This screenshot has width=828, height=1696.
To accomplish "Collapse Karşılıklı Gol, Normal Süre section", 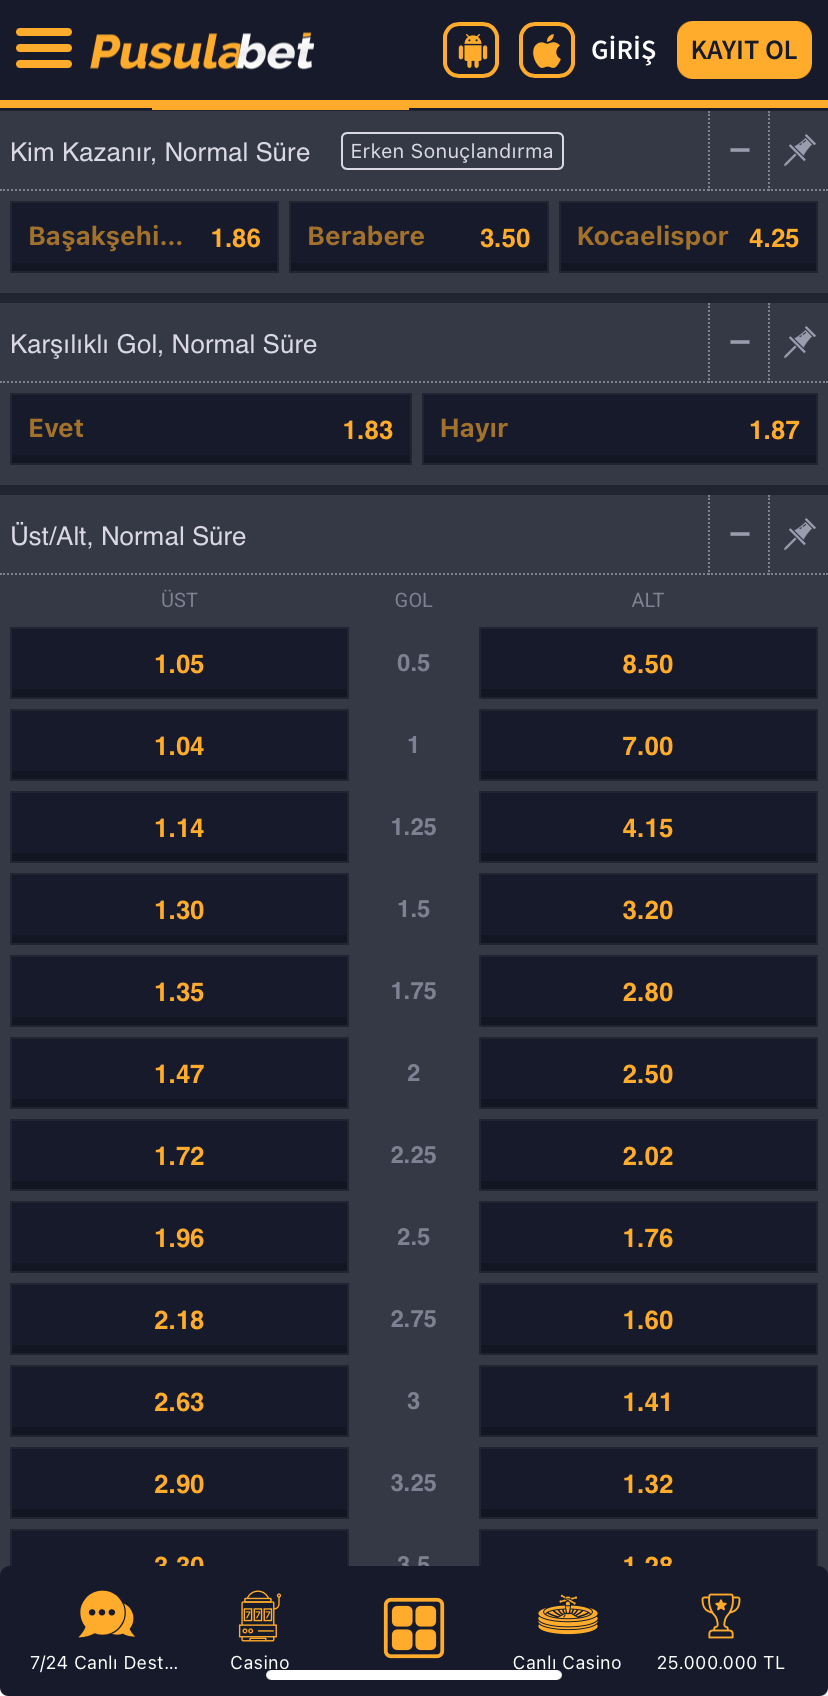I will click(740, 343).
